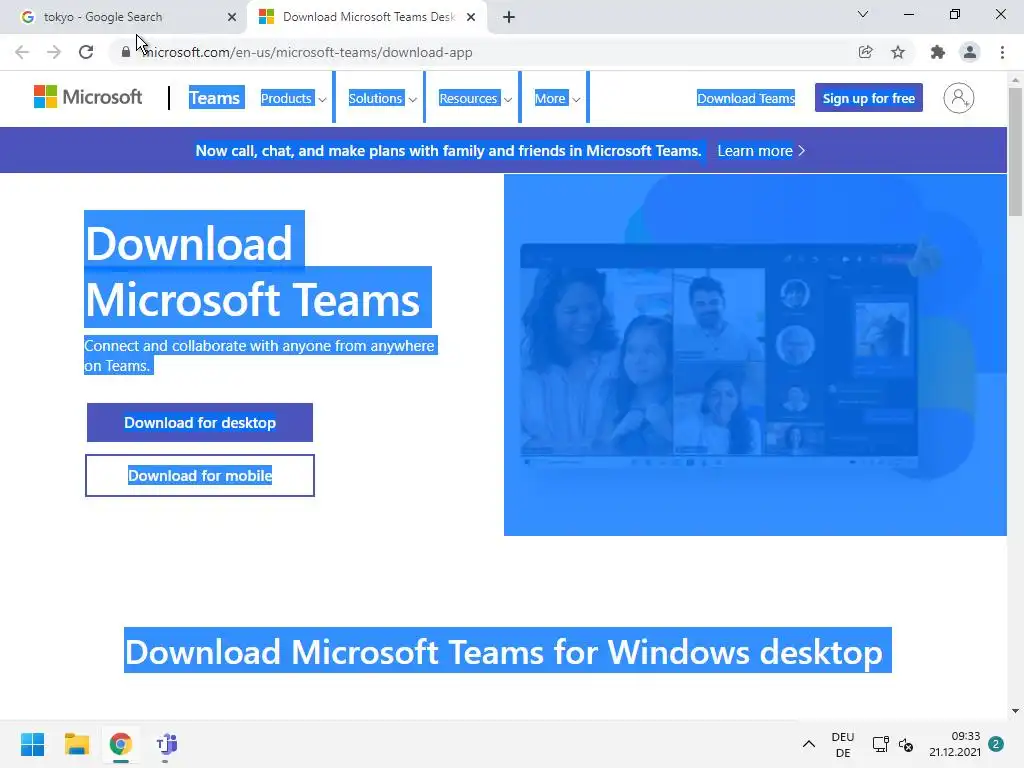The image size is (1024, 768).
Task: Open File Explorer from the taskbar
Action: pyautogui.click(x=76, y=744)
